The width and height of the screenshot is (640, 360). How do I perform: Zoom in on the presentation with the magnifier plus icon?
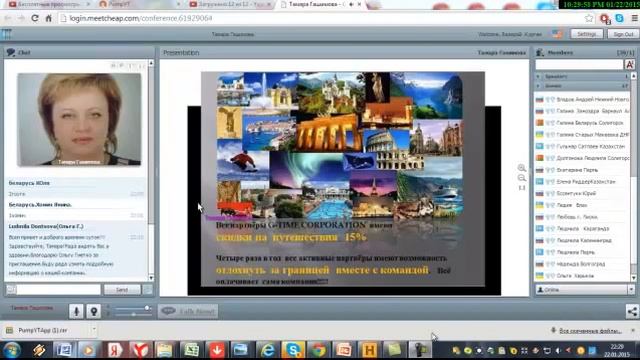522,168
